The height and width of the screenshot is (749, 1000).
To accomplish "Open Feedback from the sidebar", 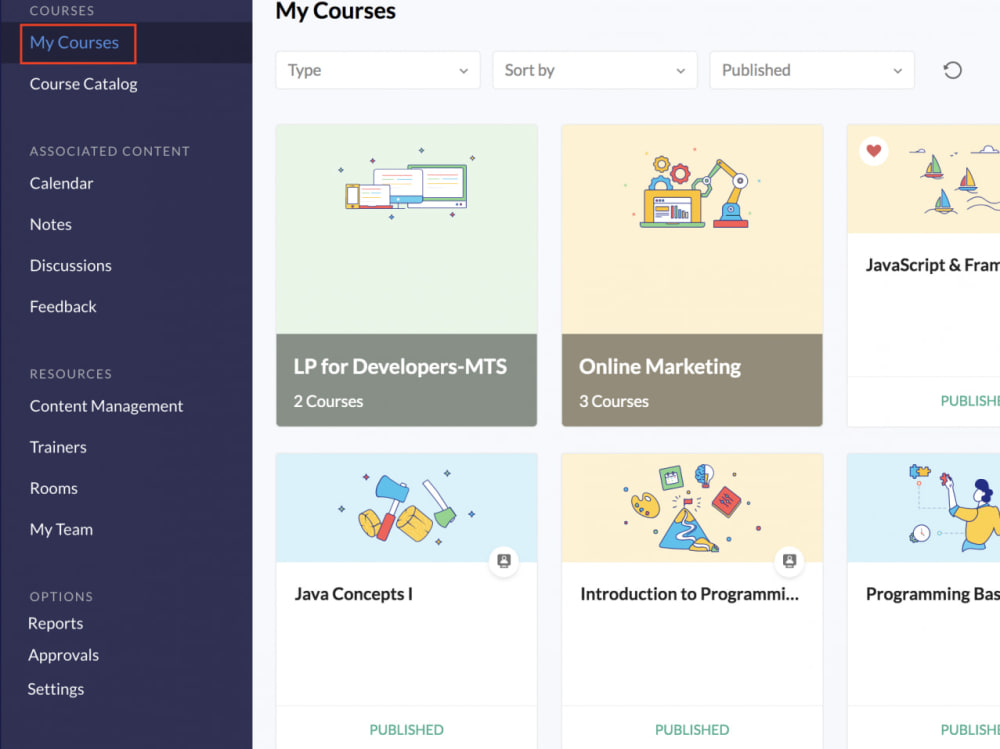I will pos(62,307).
